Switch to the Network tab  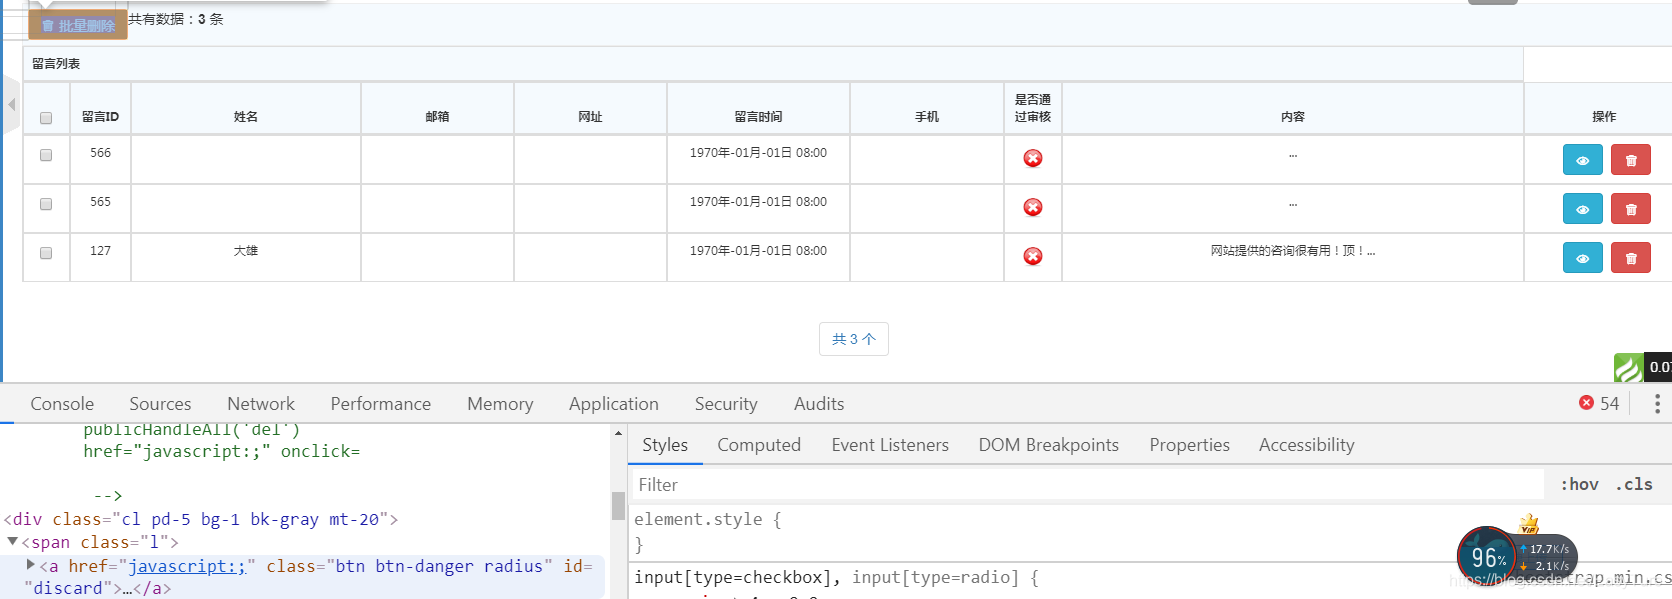[x=261, y=404]
